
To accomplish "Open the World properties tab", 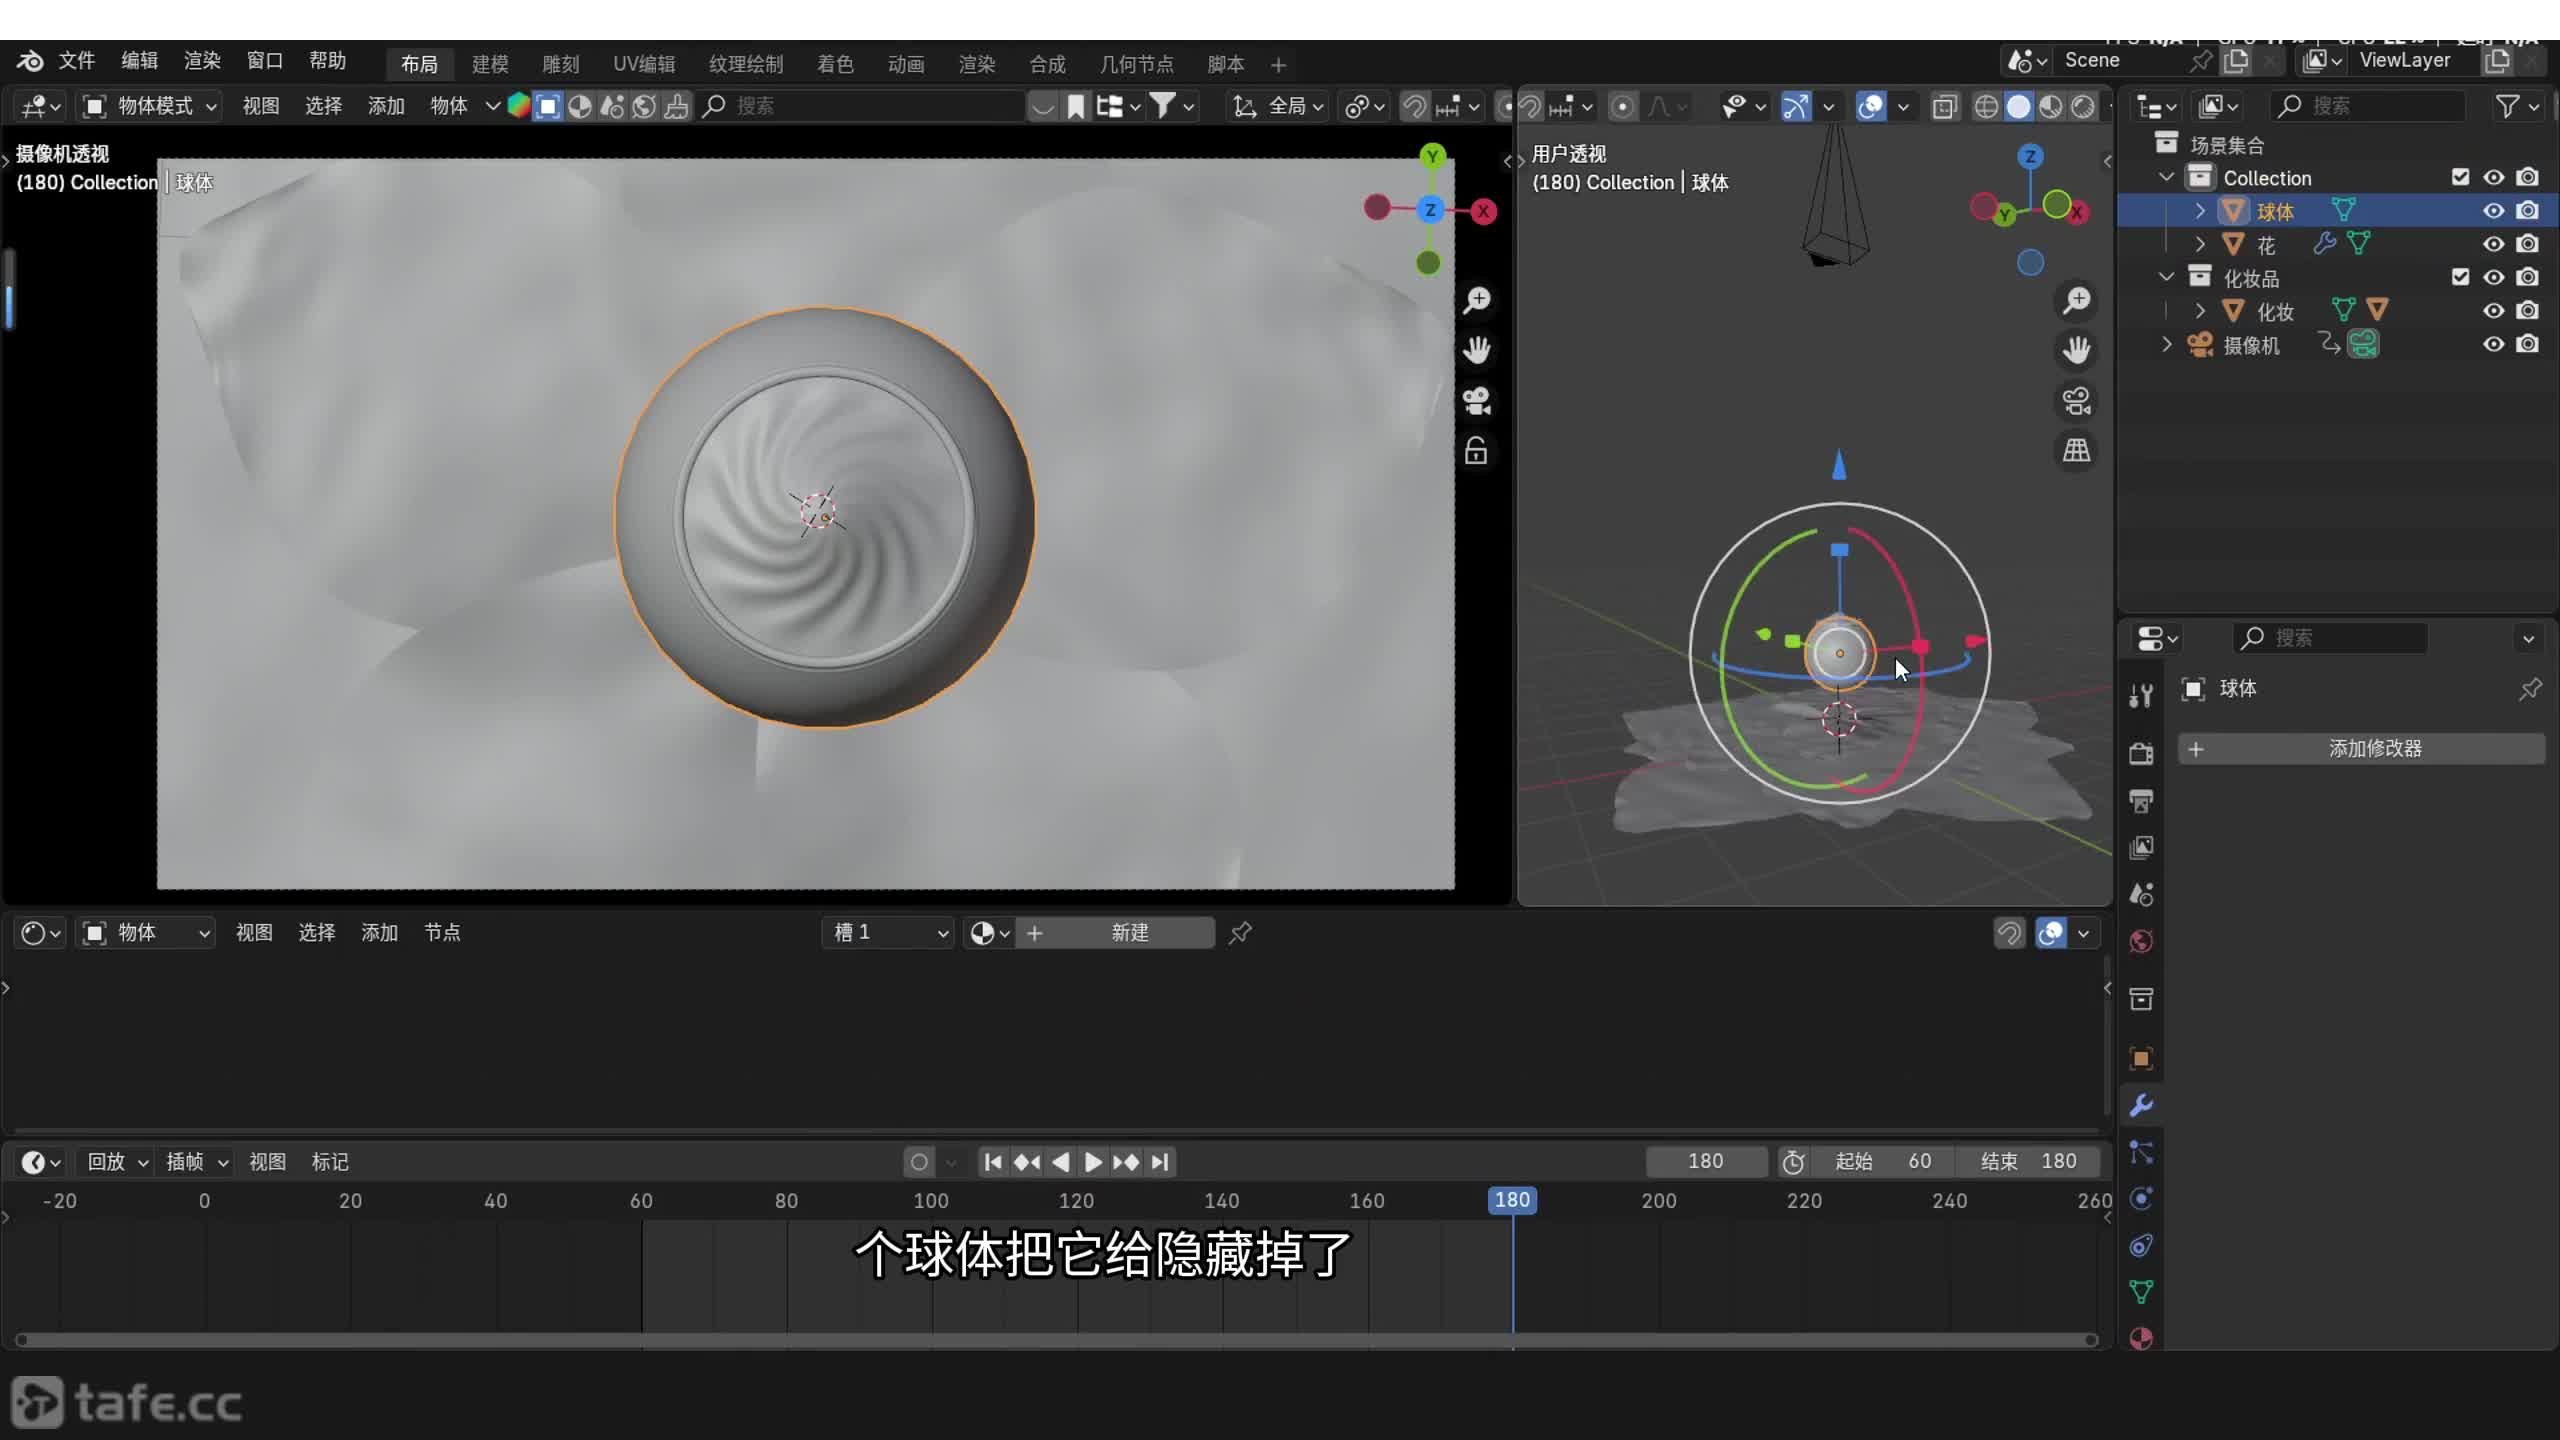I will point(2141,941).
